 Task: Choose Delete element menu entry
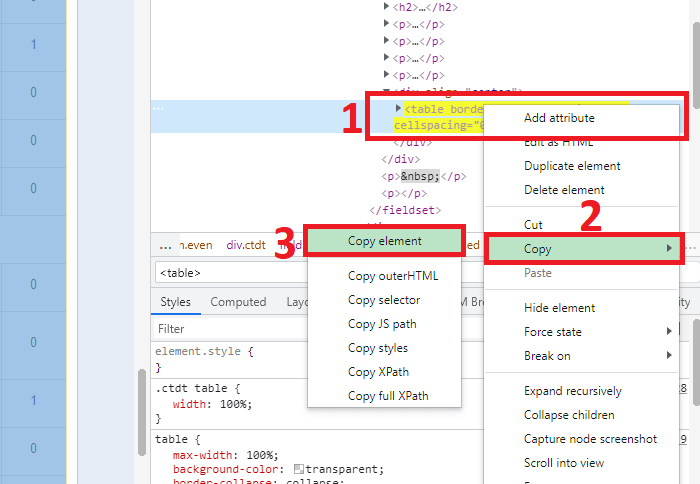(564, 190)
